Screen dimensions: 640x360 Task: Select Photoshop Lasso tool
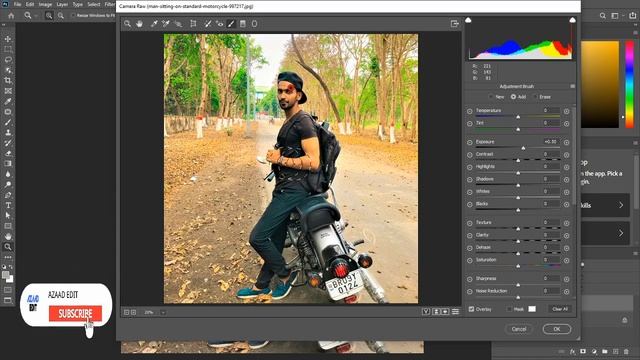click(8, 60)
